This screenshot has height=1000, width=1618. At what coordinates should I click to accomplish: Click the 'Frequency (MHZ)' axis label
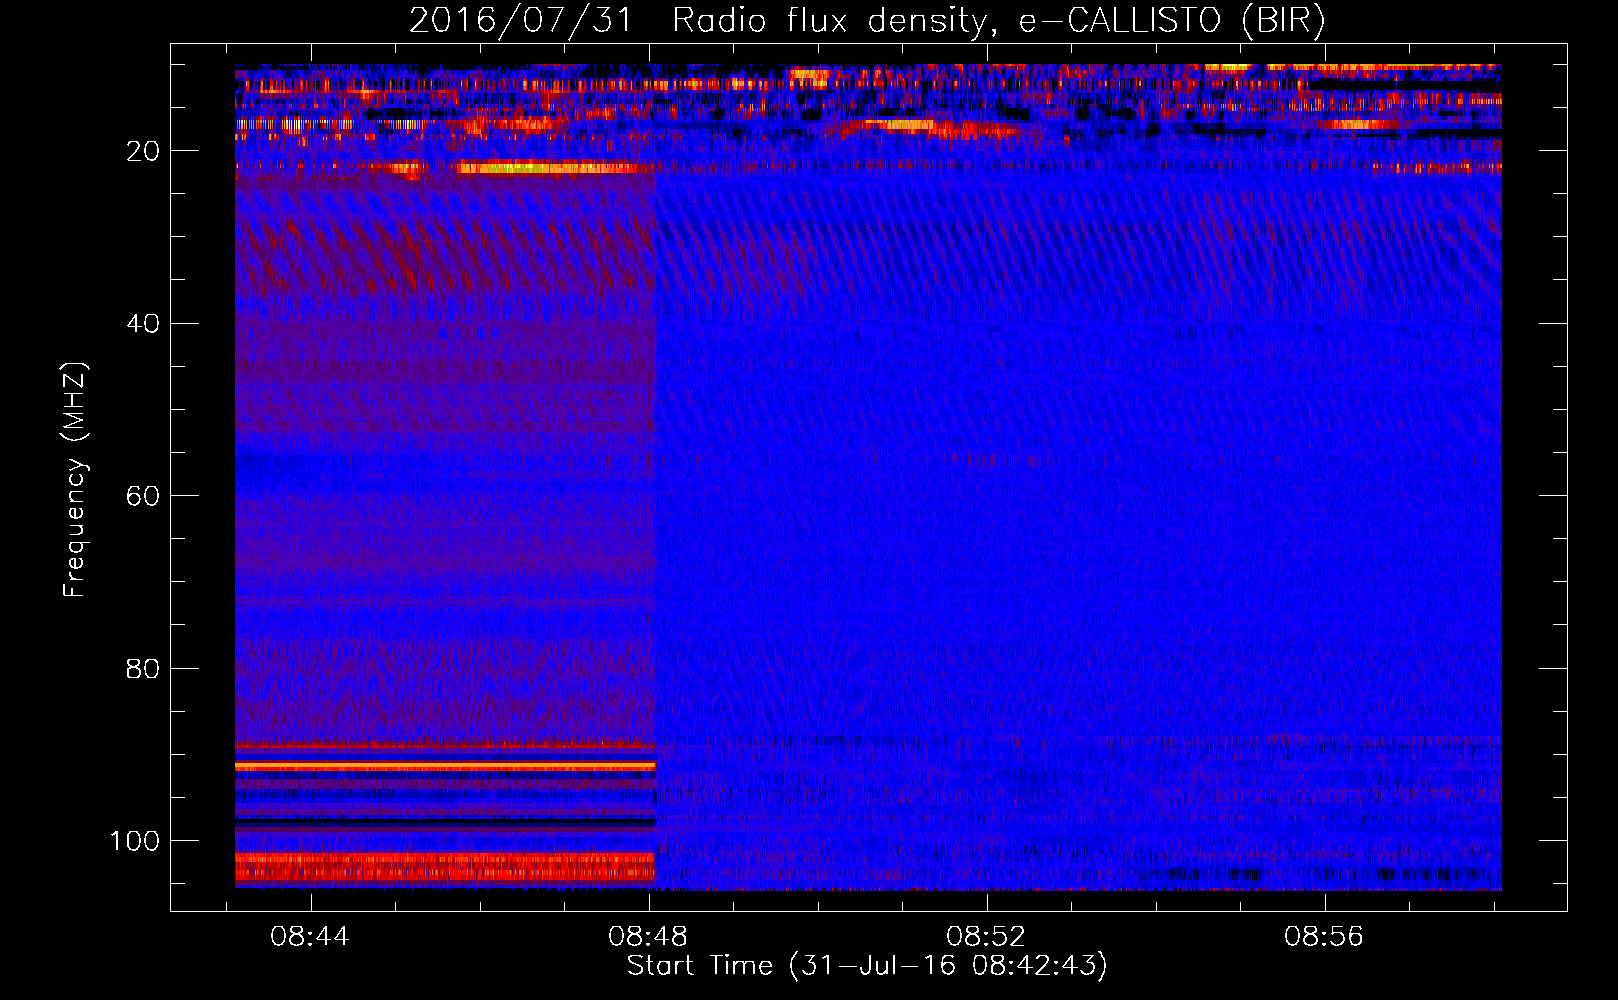(x=75, y=479)
